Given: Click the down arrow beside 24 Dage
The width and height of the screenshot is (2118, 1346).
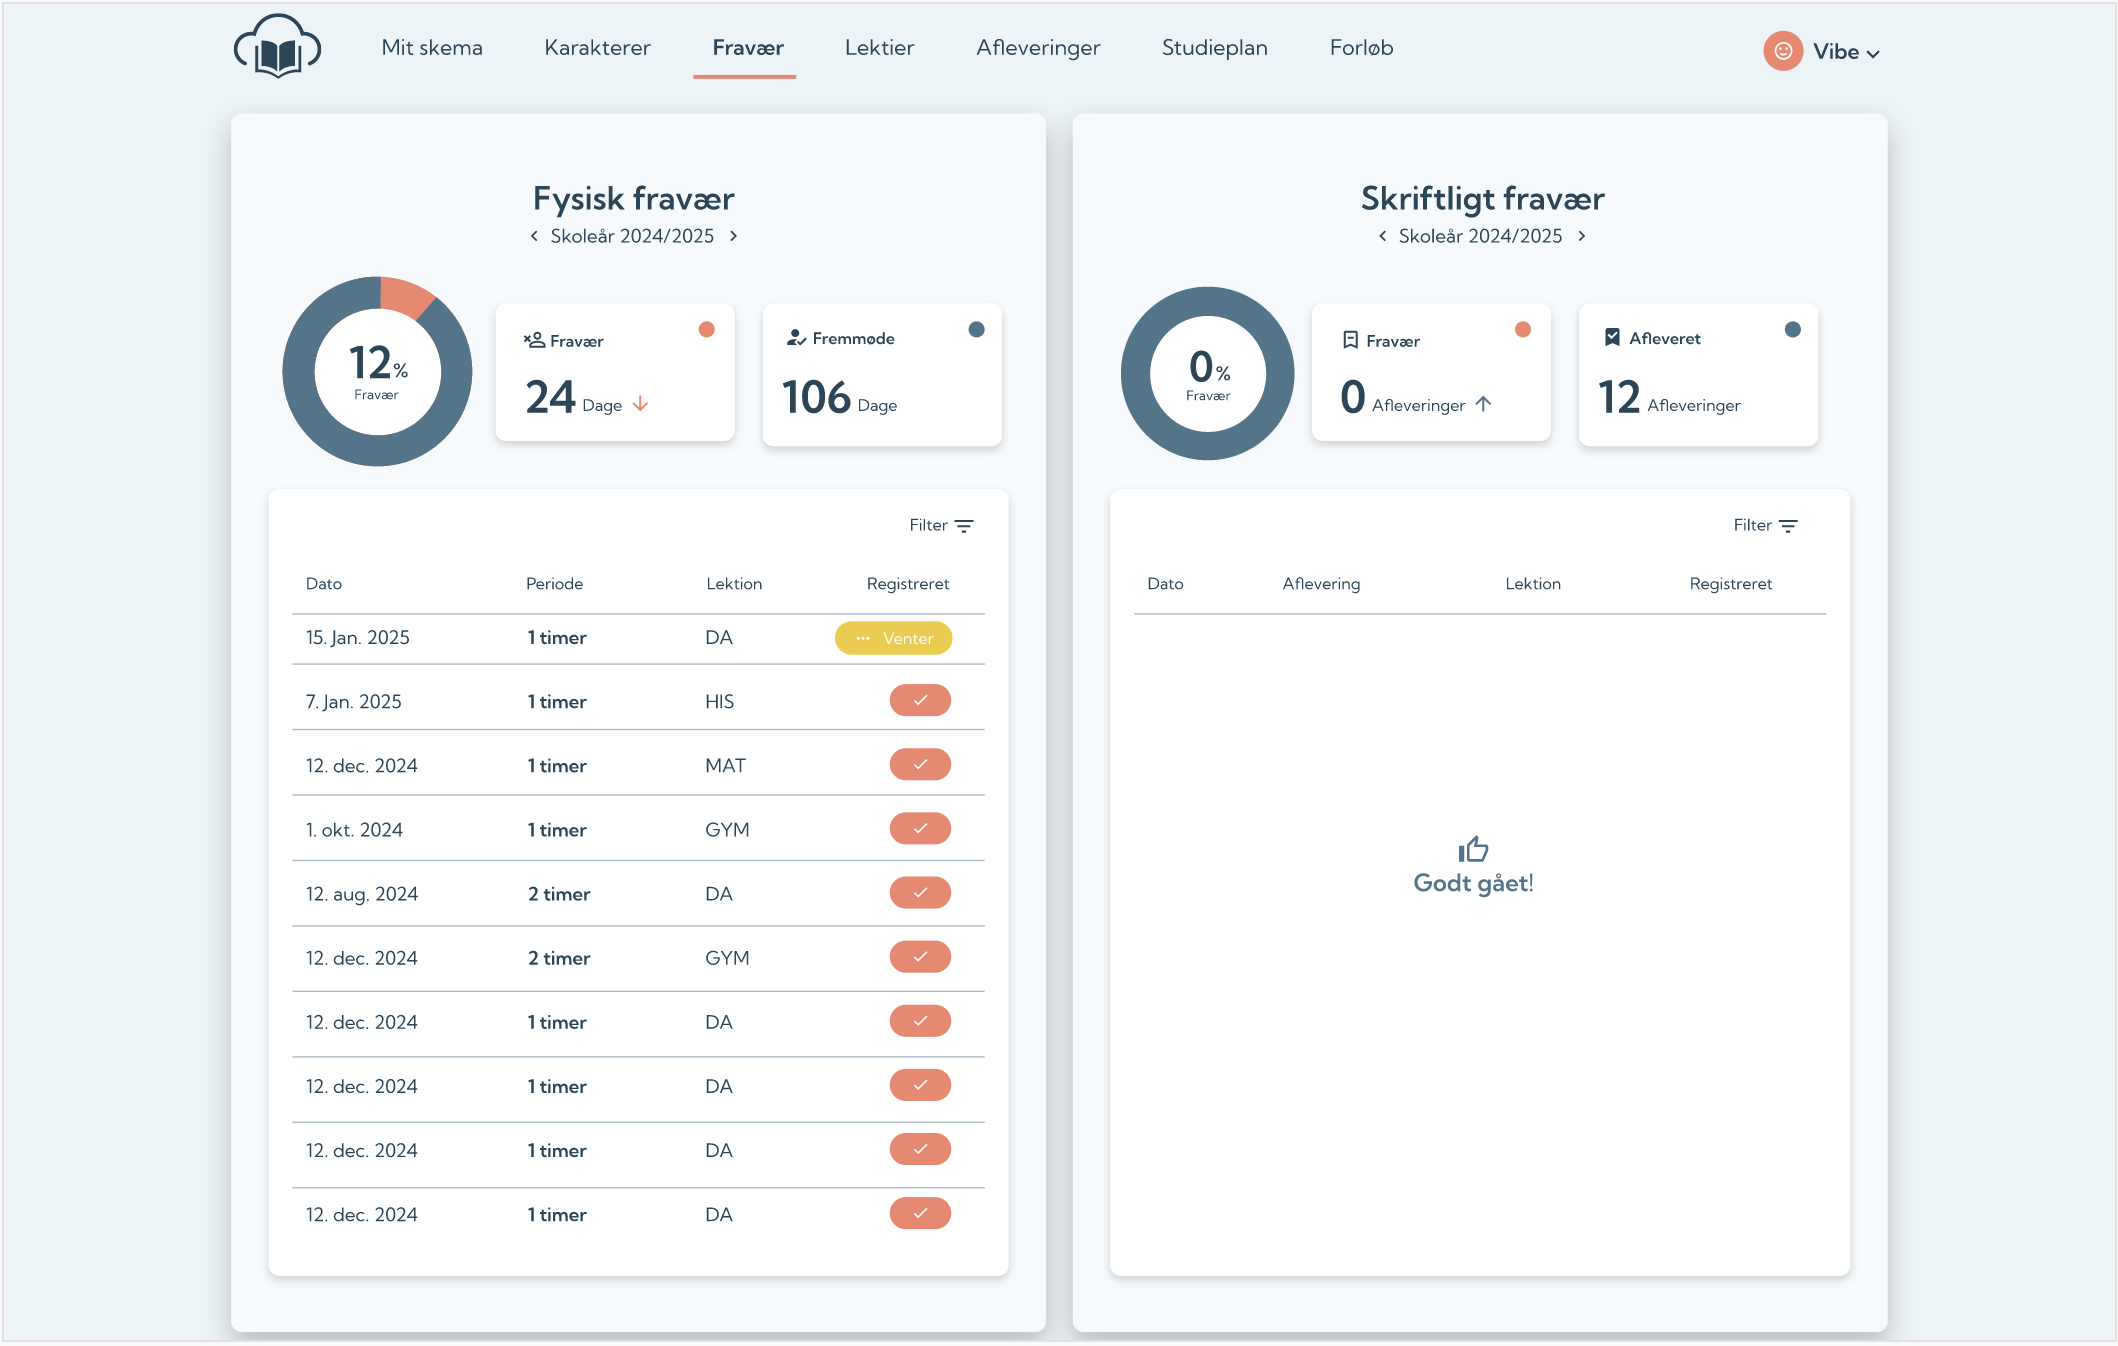Looking at the screenshot, I should [x=641, y=404].
